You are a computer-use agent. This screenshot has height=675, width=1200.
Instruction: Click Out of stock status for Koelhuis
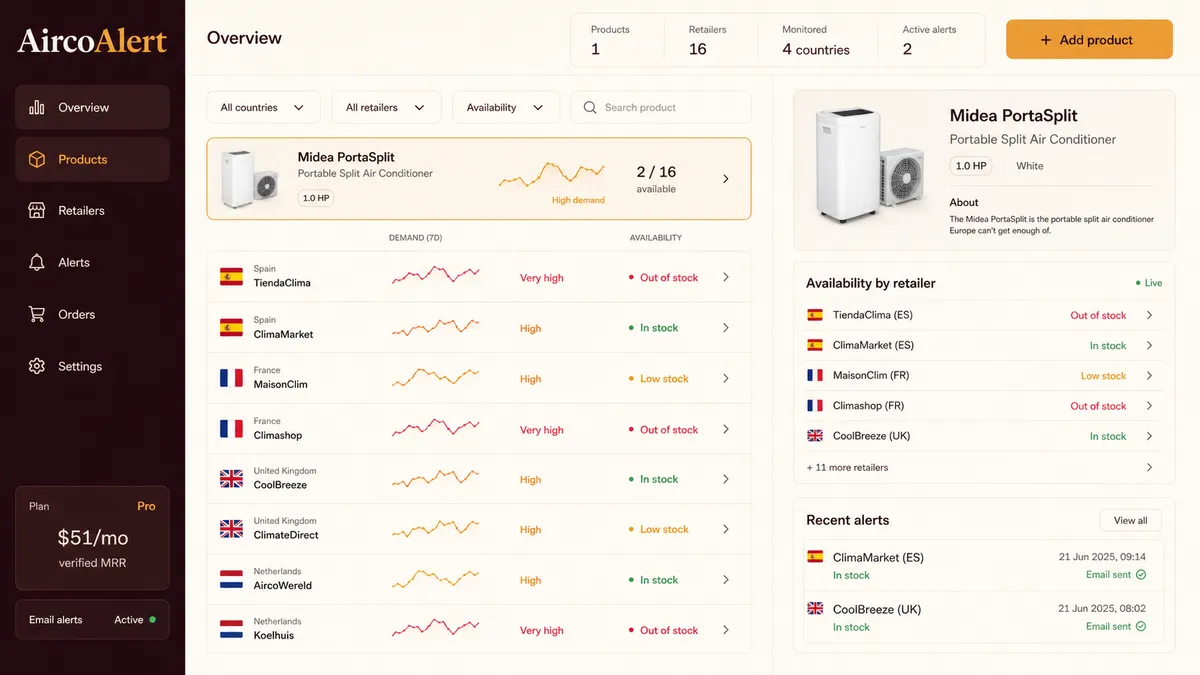coord(663,630)
